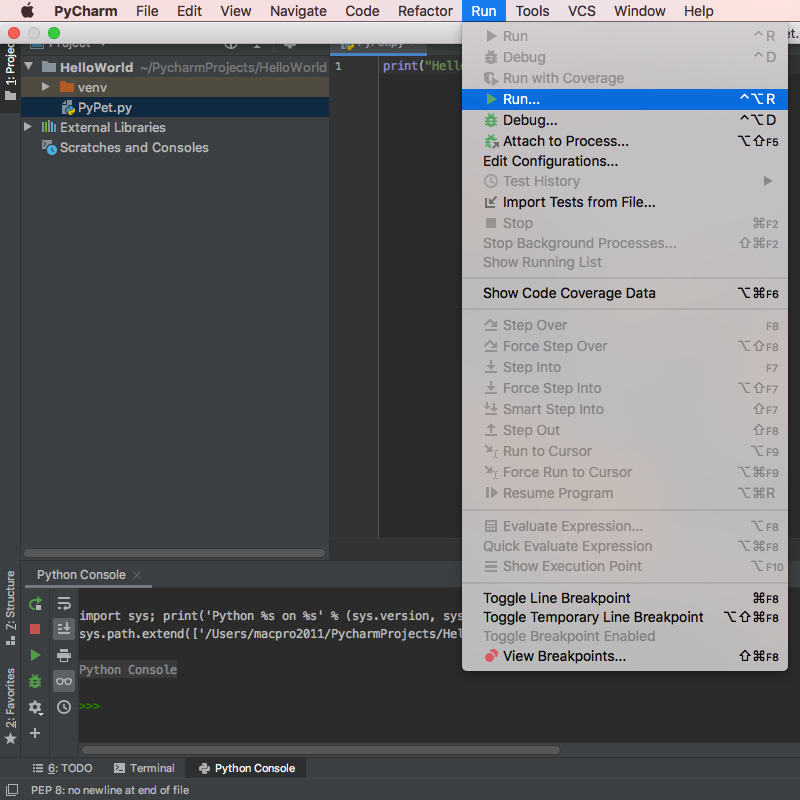The height and width of the screenshot is (800, 800).
Task: Open Edit Configurations...
Action: click(x=624, y=161)
